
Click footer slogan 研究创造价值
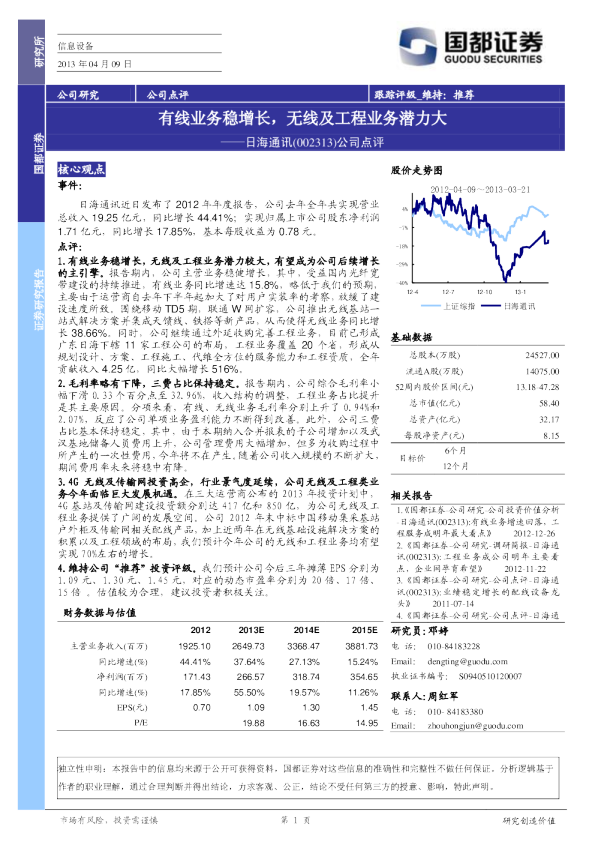(x=529, y=821)
